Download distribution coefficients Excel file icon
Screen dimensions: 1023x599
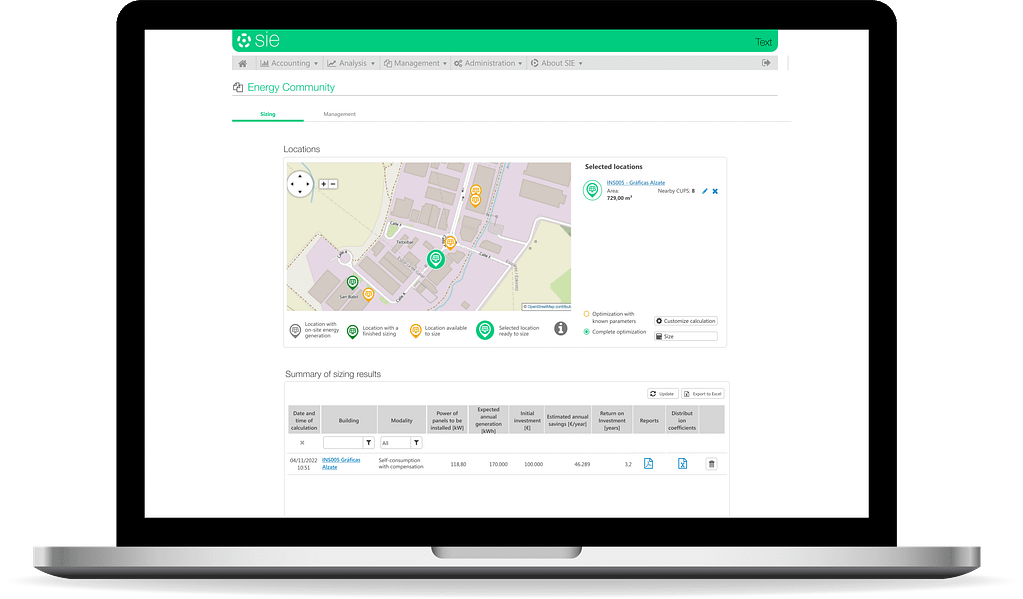(682, 463)
